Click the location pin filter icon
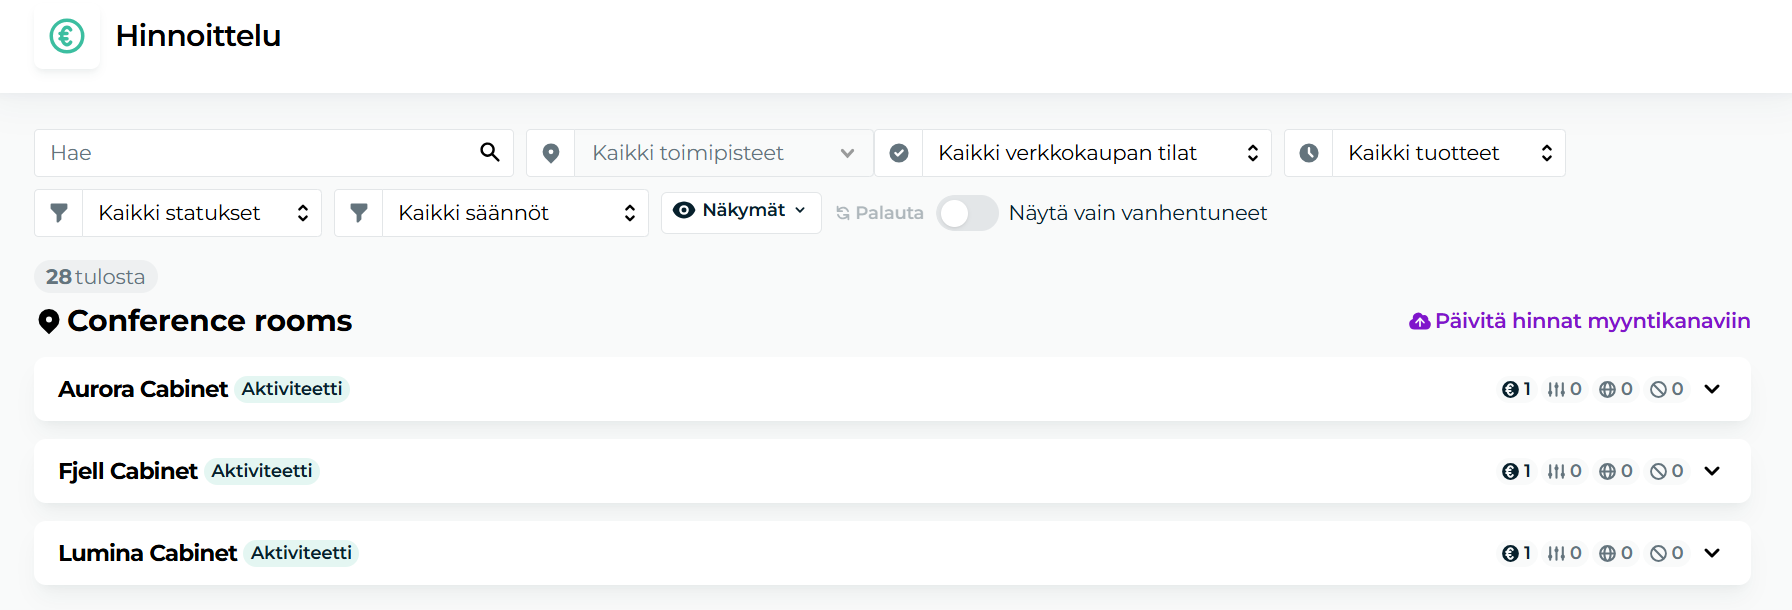Viewport: 1792px width, 610px height. [x=551, y=153]
